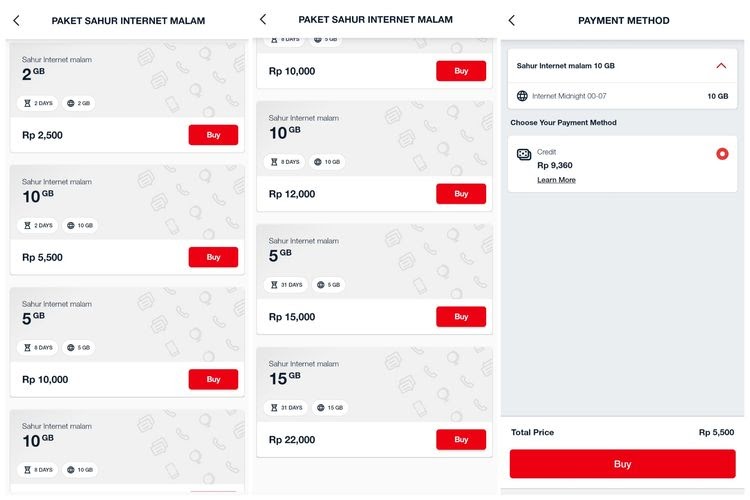Tap back arrow on Payment Method screen
The height and width of the screenshot is (500, 750).
pos(512,20)
